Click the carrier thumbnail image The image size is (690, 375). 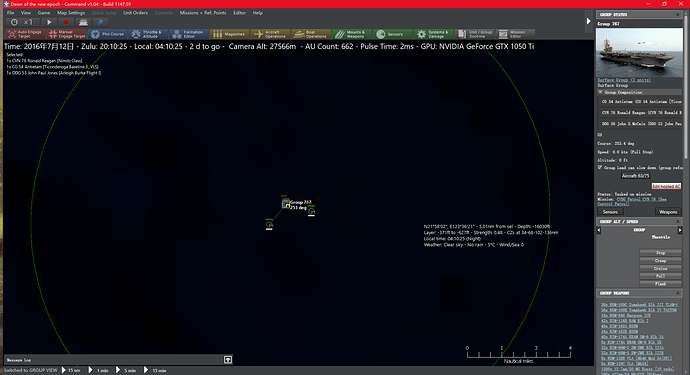pyautogui.click(x=639, y=52)
